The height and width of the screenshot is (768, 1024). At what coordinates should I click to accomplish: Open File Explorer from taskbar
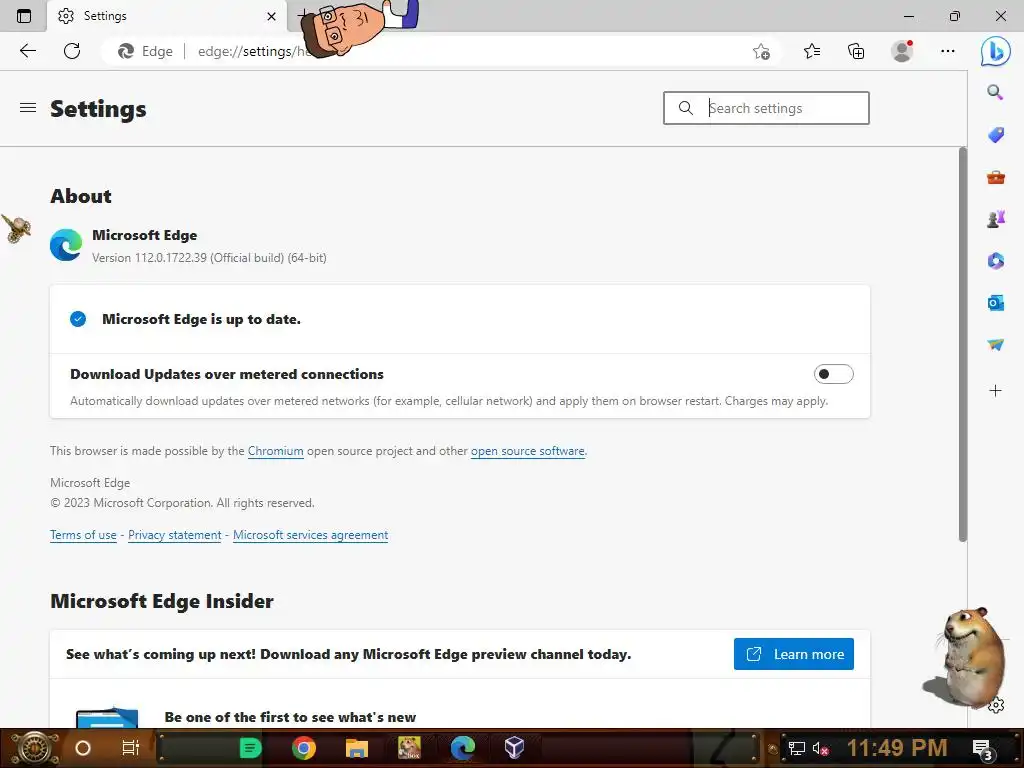pyautogui.click(x=357, y=748)
